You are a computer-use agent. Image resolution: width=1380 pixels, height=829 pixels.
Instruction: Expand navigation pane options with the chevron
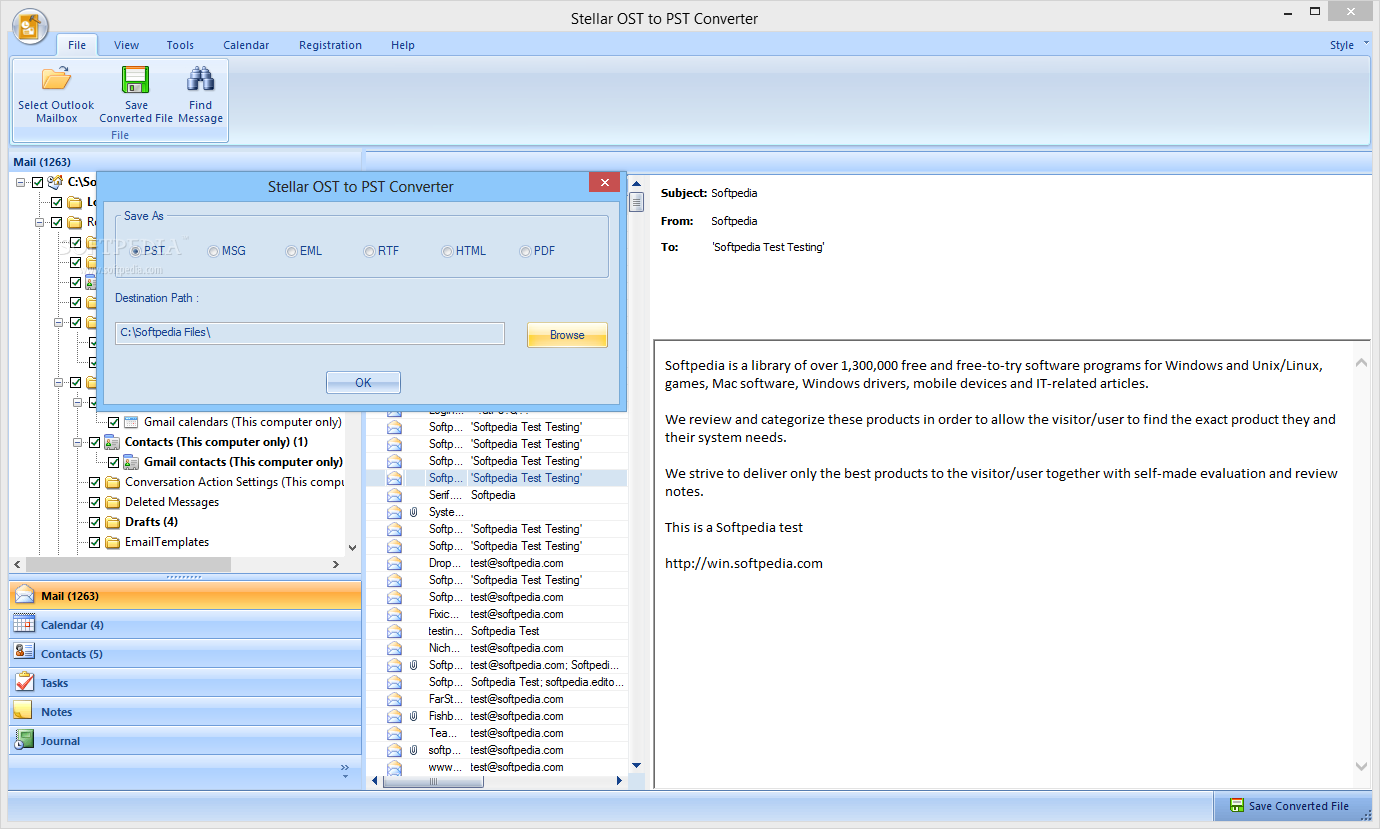click(x=345, y=769)
